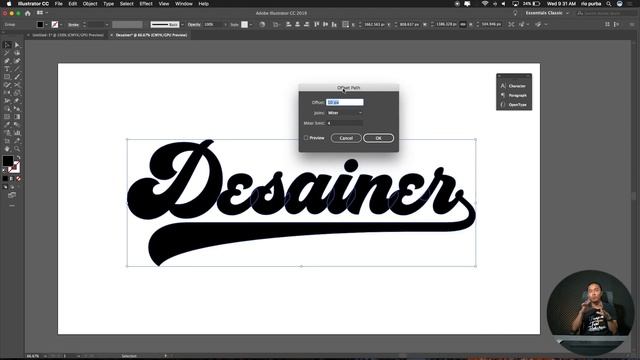Screen dimensions: 640x360
Task: Toggle Constrain Width and Height link
Action: point(463,24)
